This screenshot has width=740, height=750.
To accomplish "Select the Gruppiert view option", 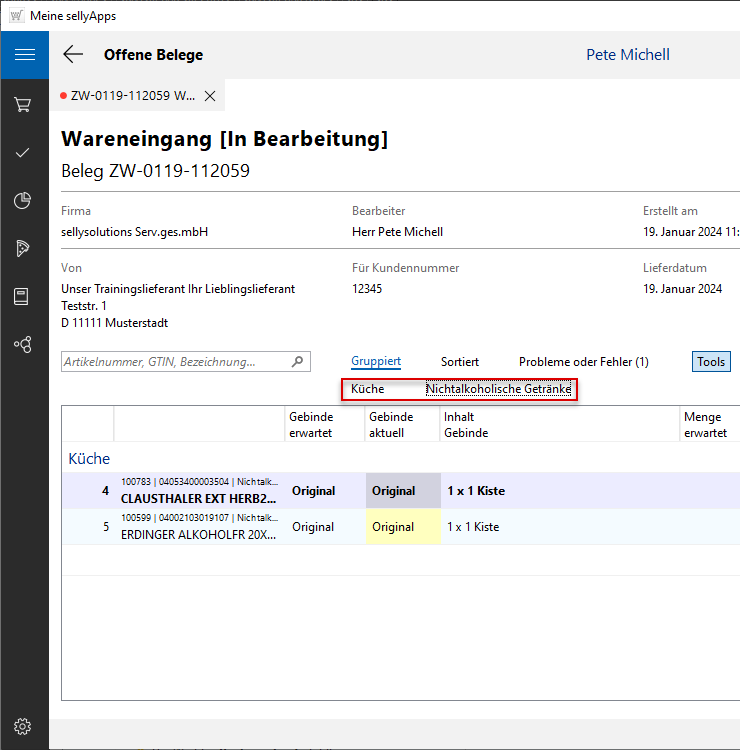I will click(x=376, y=362).
